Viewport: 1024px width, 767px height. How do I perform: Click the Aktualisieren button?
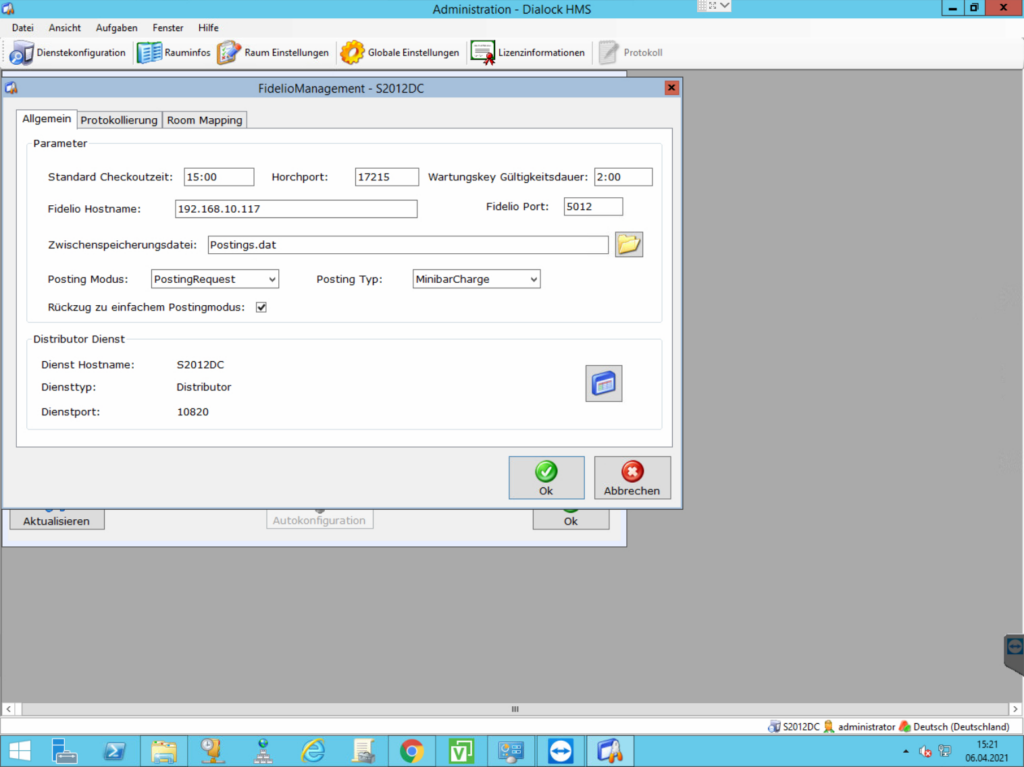56,521
